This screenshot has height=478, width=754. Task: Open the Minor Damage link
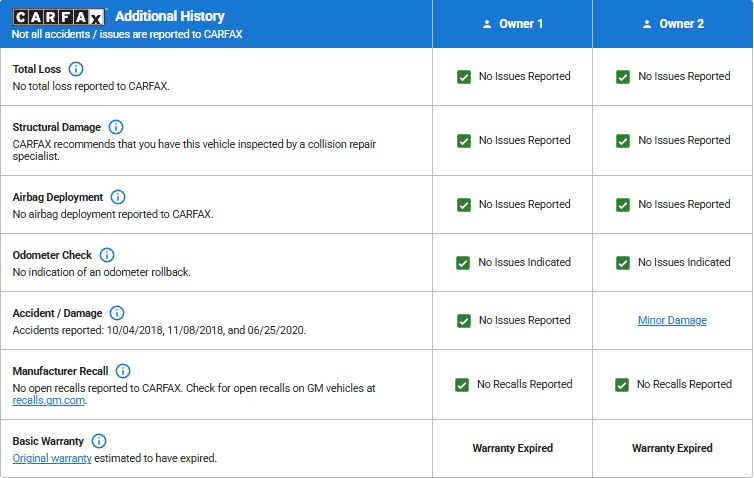coord(672,321)
